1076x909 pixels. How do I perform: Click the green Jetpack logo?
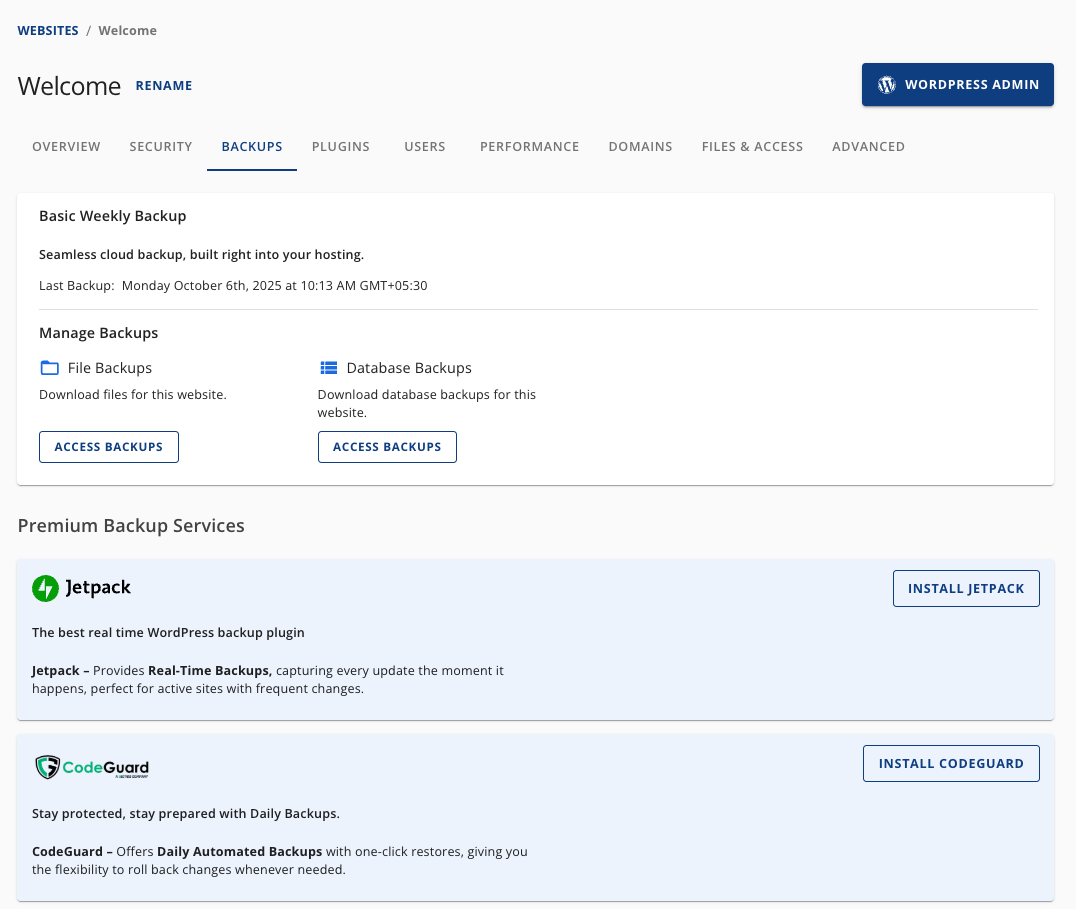coord(45,588)
